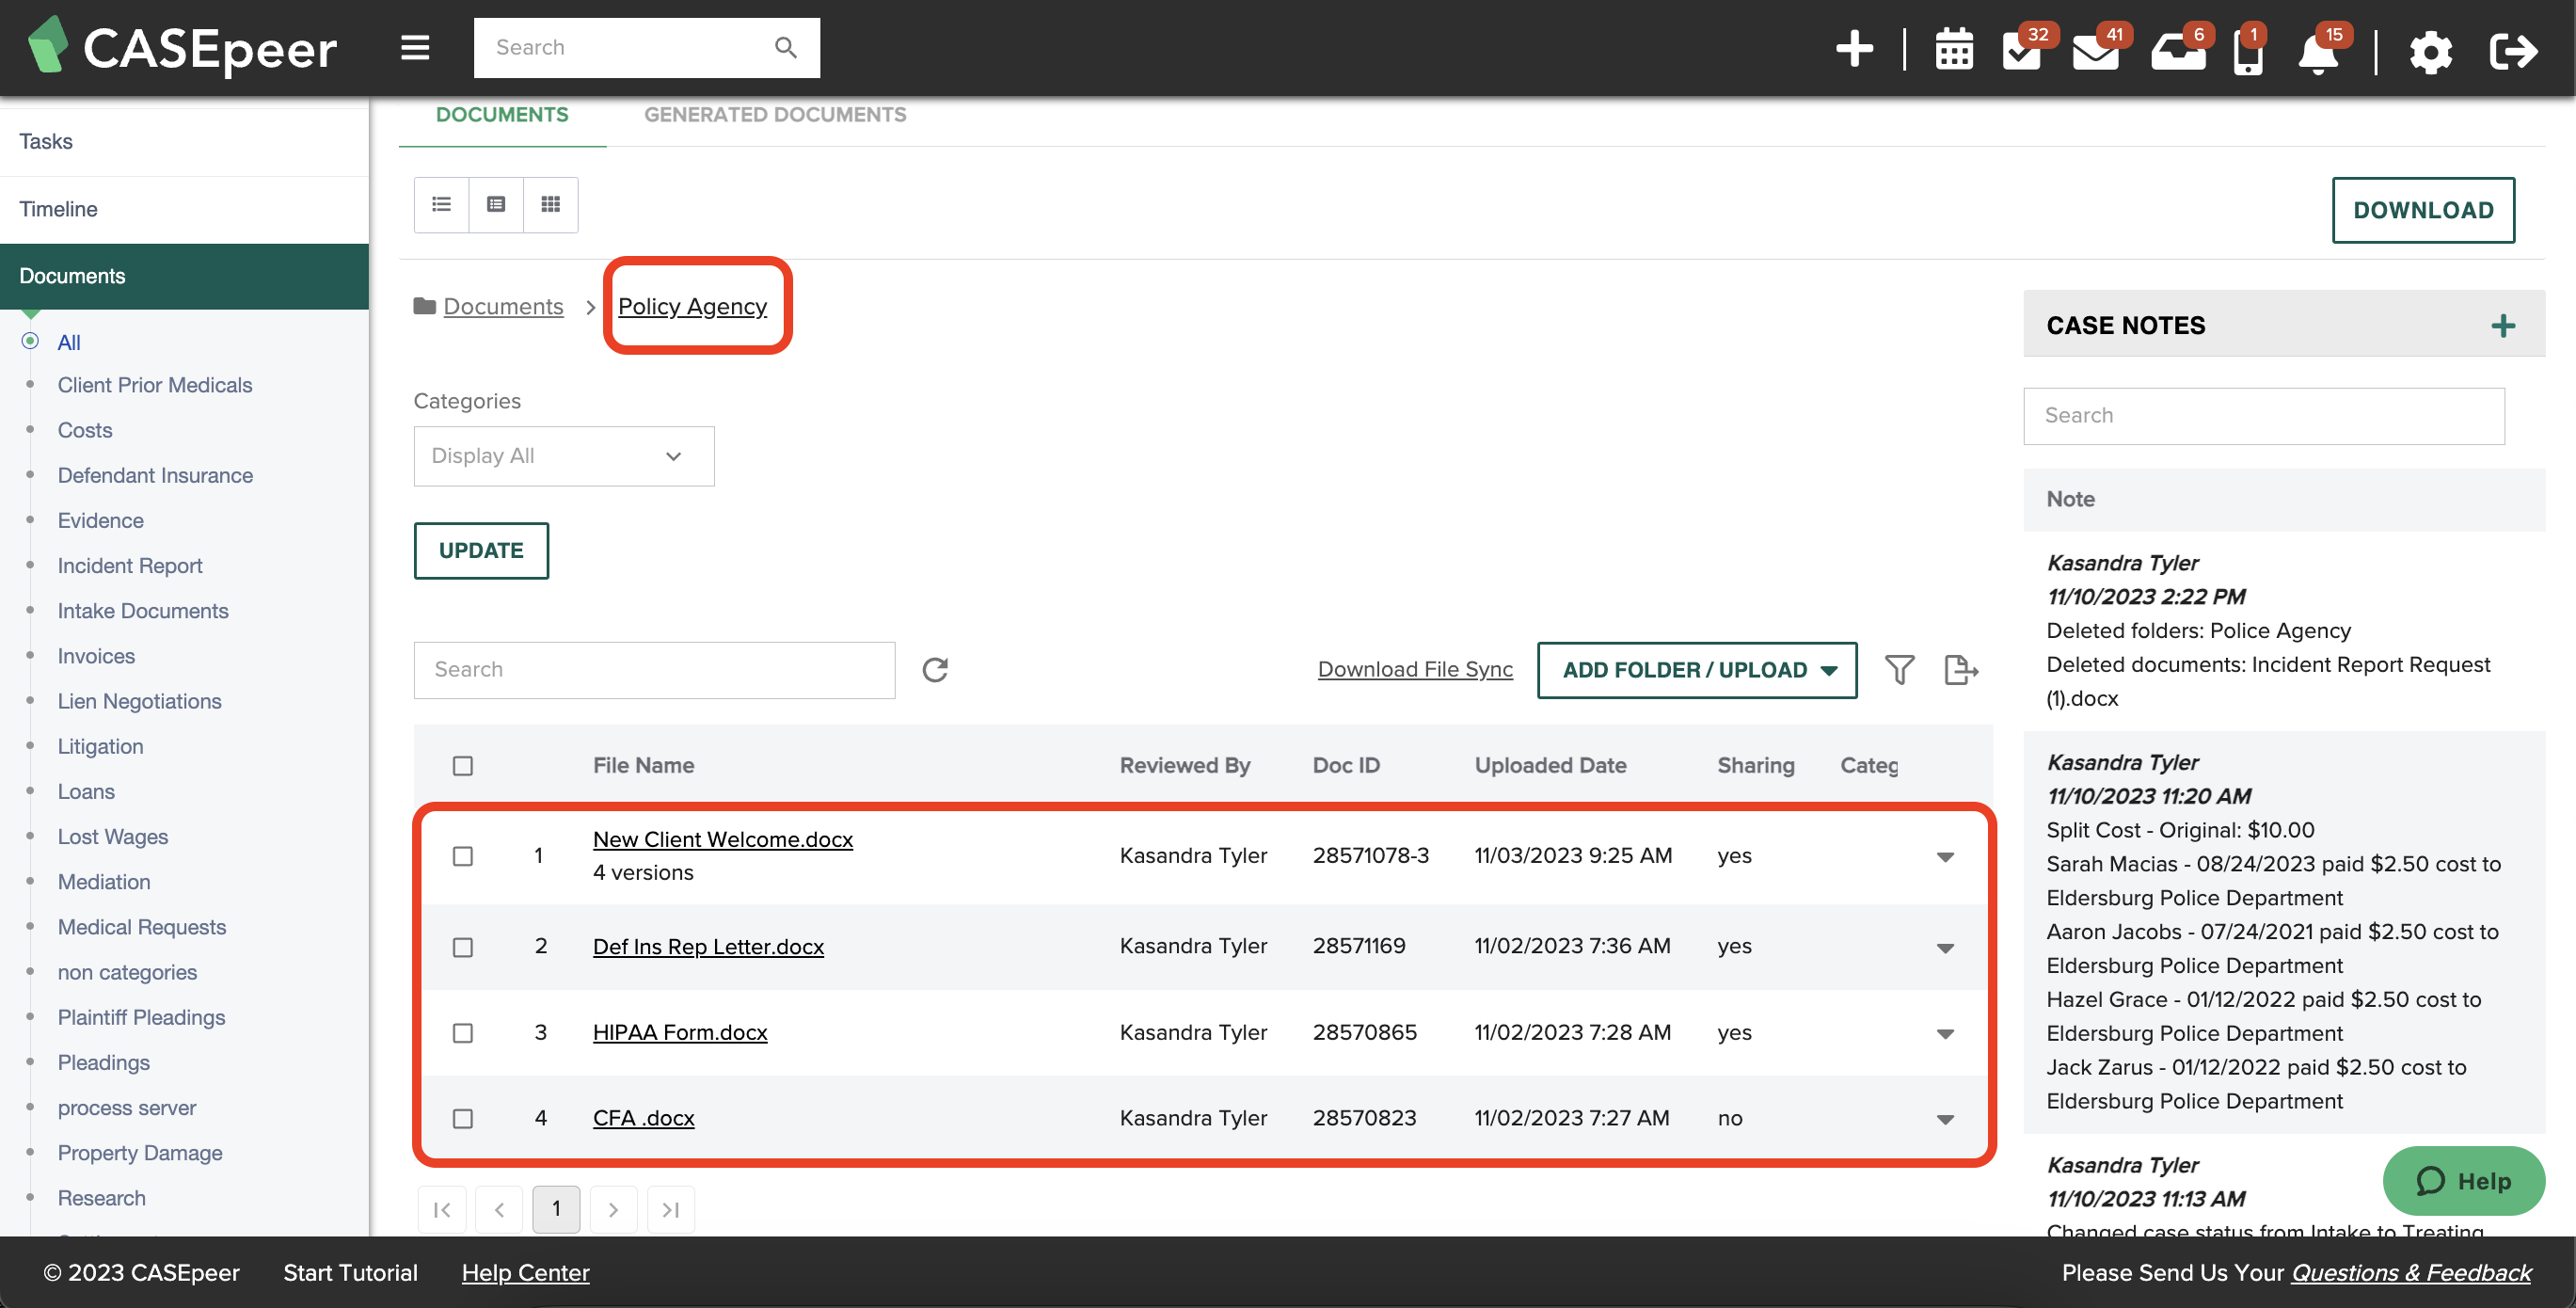Switch to GENERATED DOCUMENTS tab

775,115
